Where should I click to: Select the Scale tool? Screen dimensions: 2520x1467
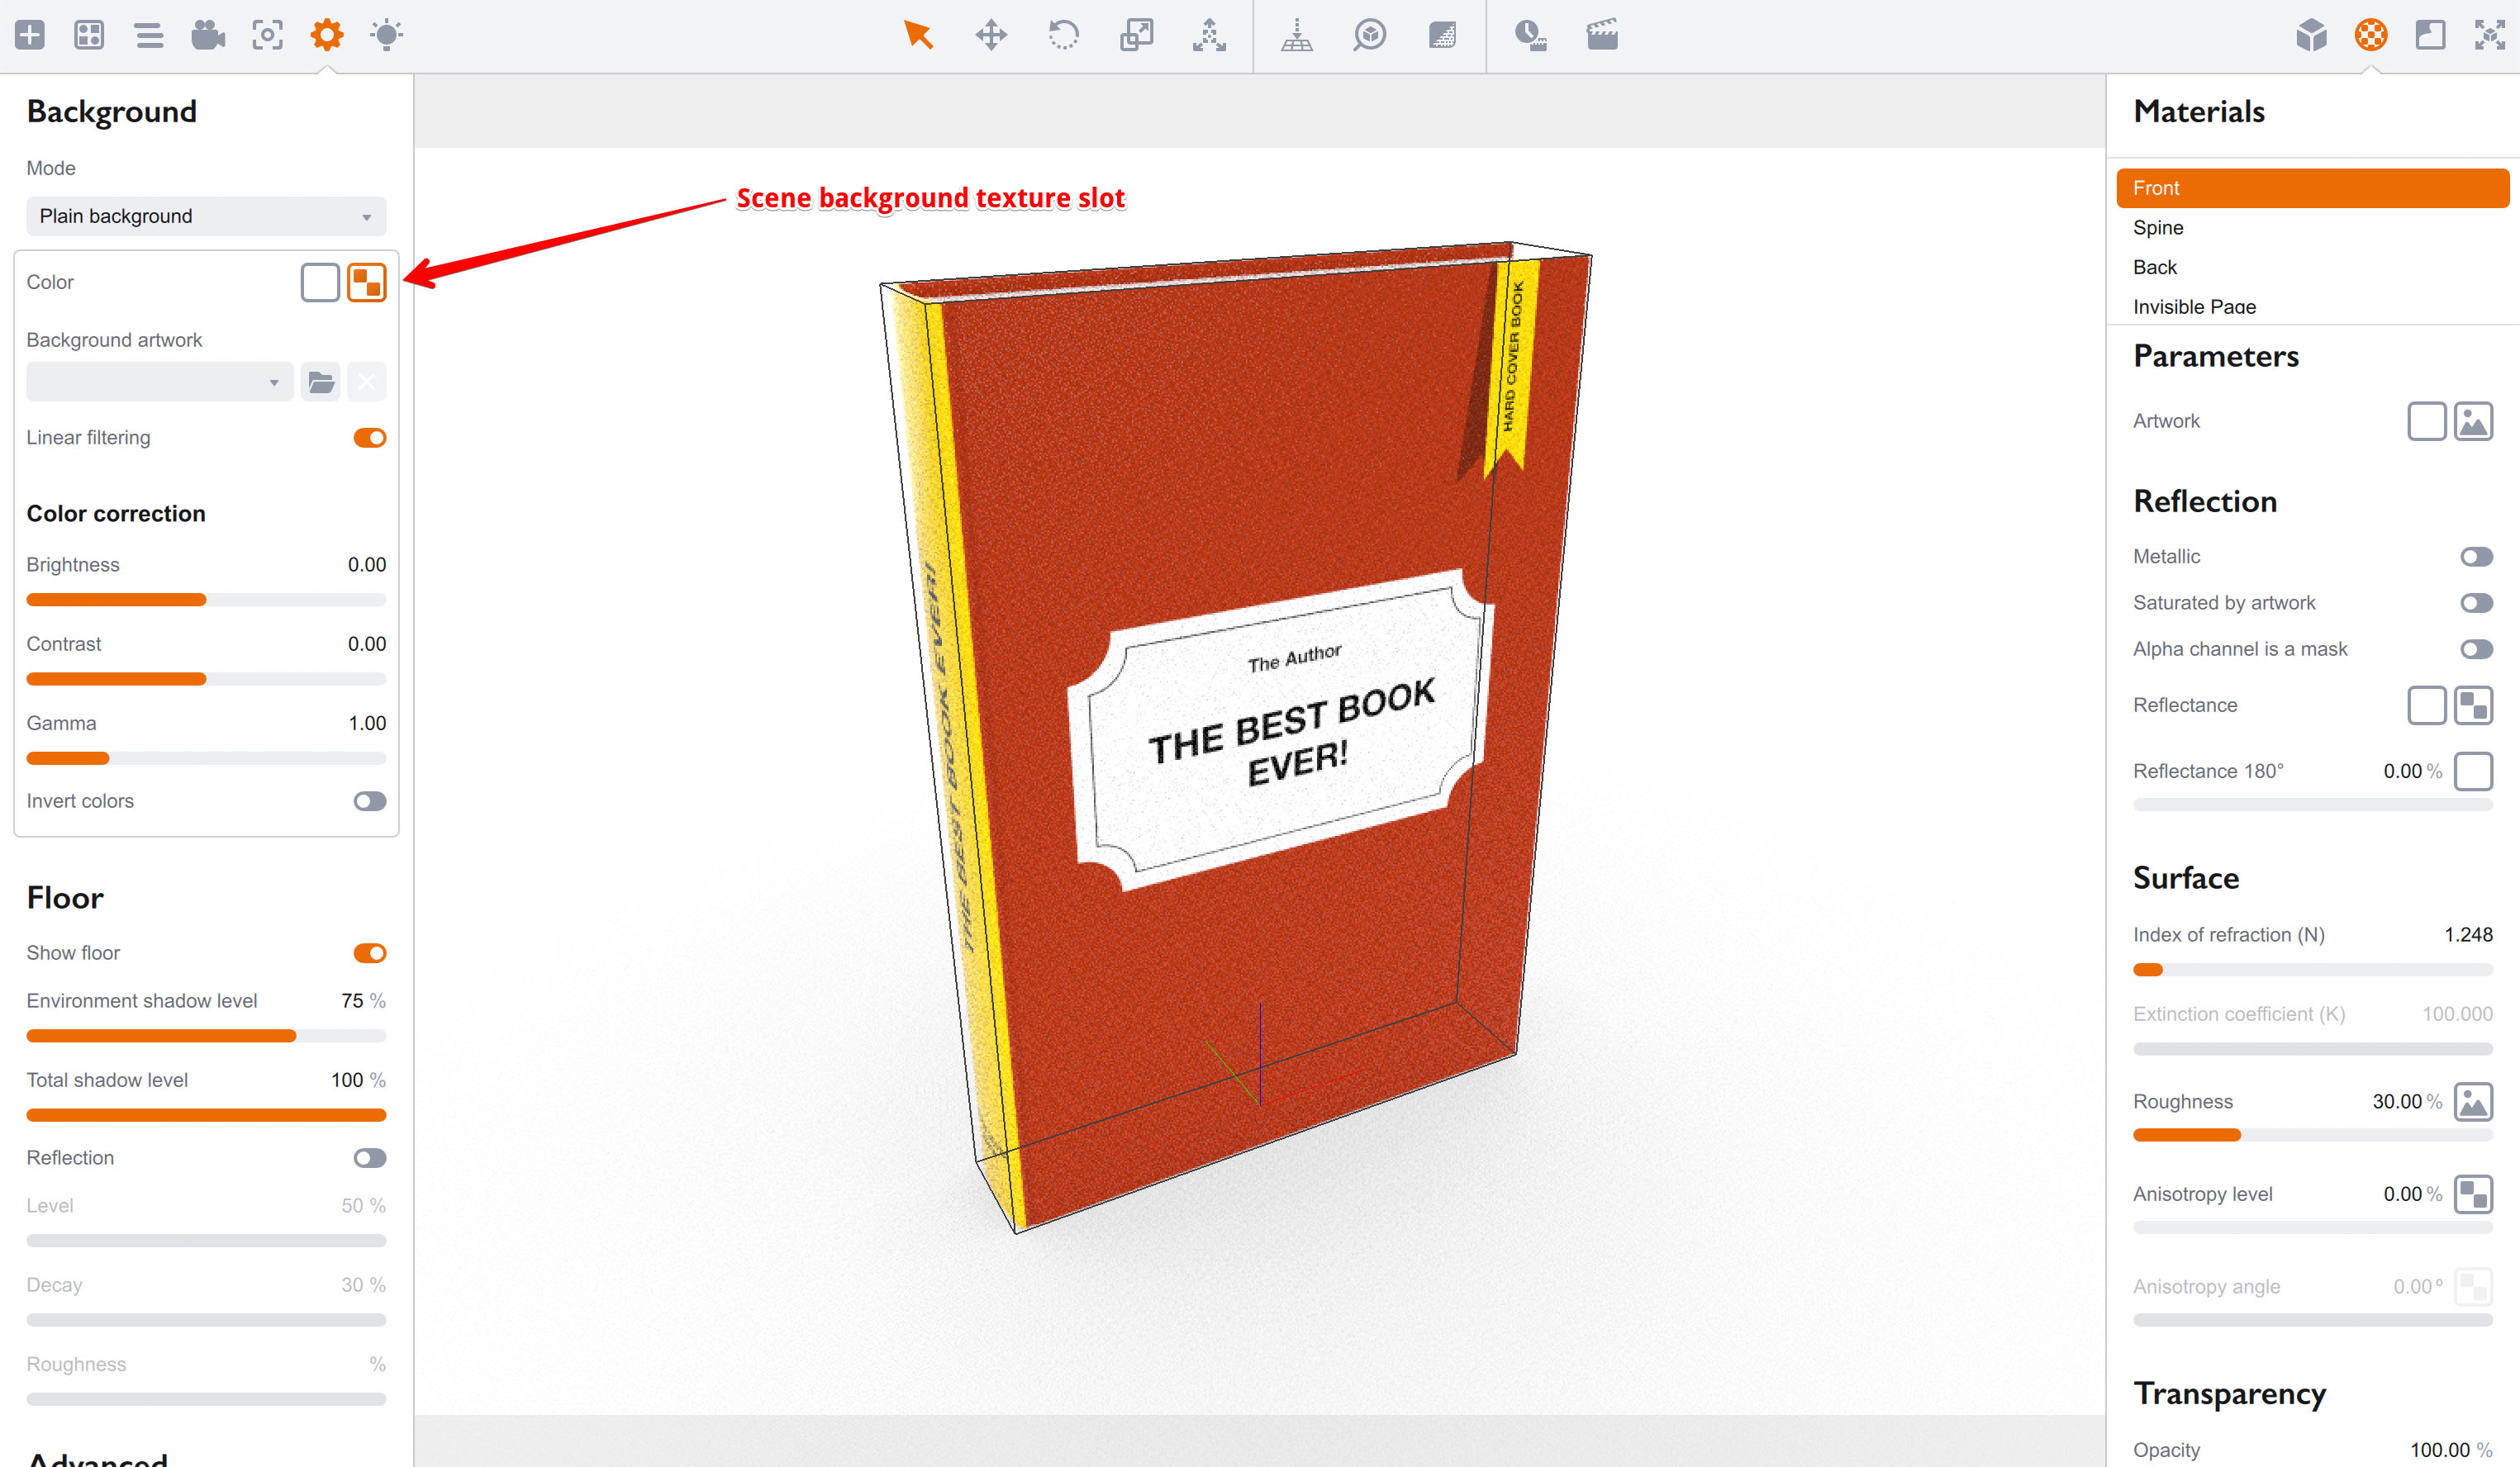pyautogui.click(x=1137, y=35)
